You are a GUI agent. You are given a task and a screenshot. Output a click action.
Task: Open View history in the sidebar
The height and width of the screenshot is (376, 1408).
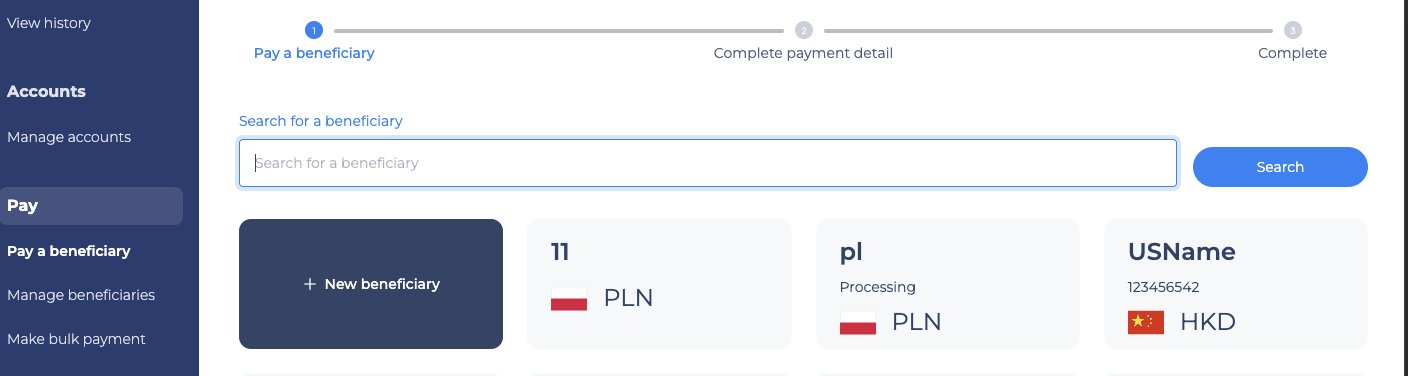tap(49, 23)
